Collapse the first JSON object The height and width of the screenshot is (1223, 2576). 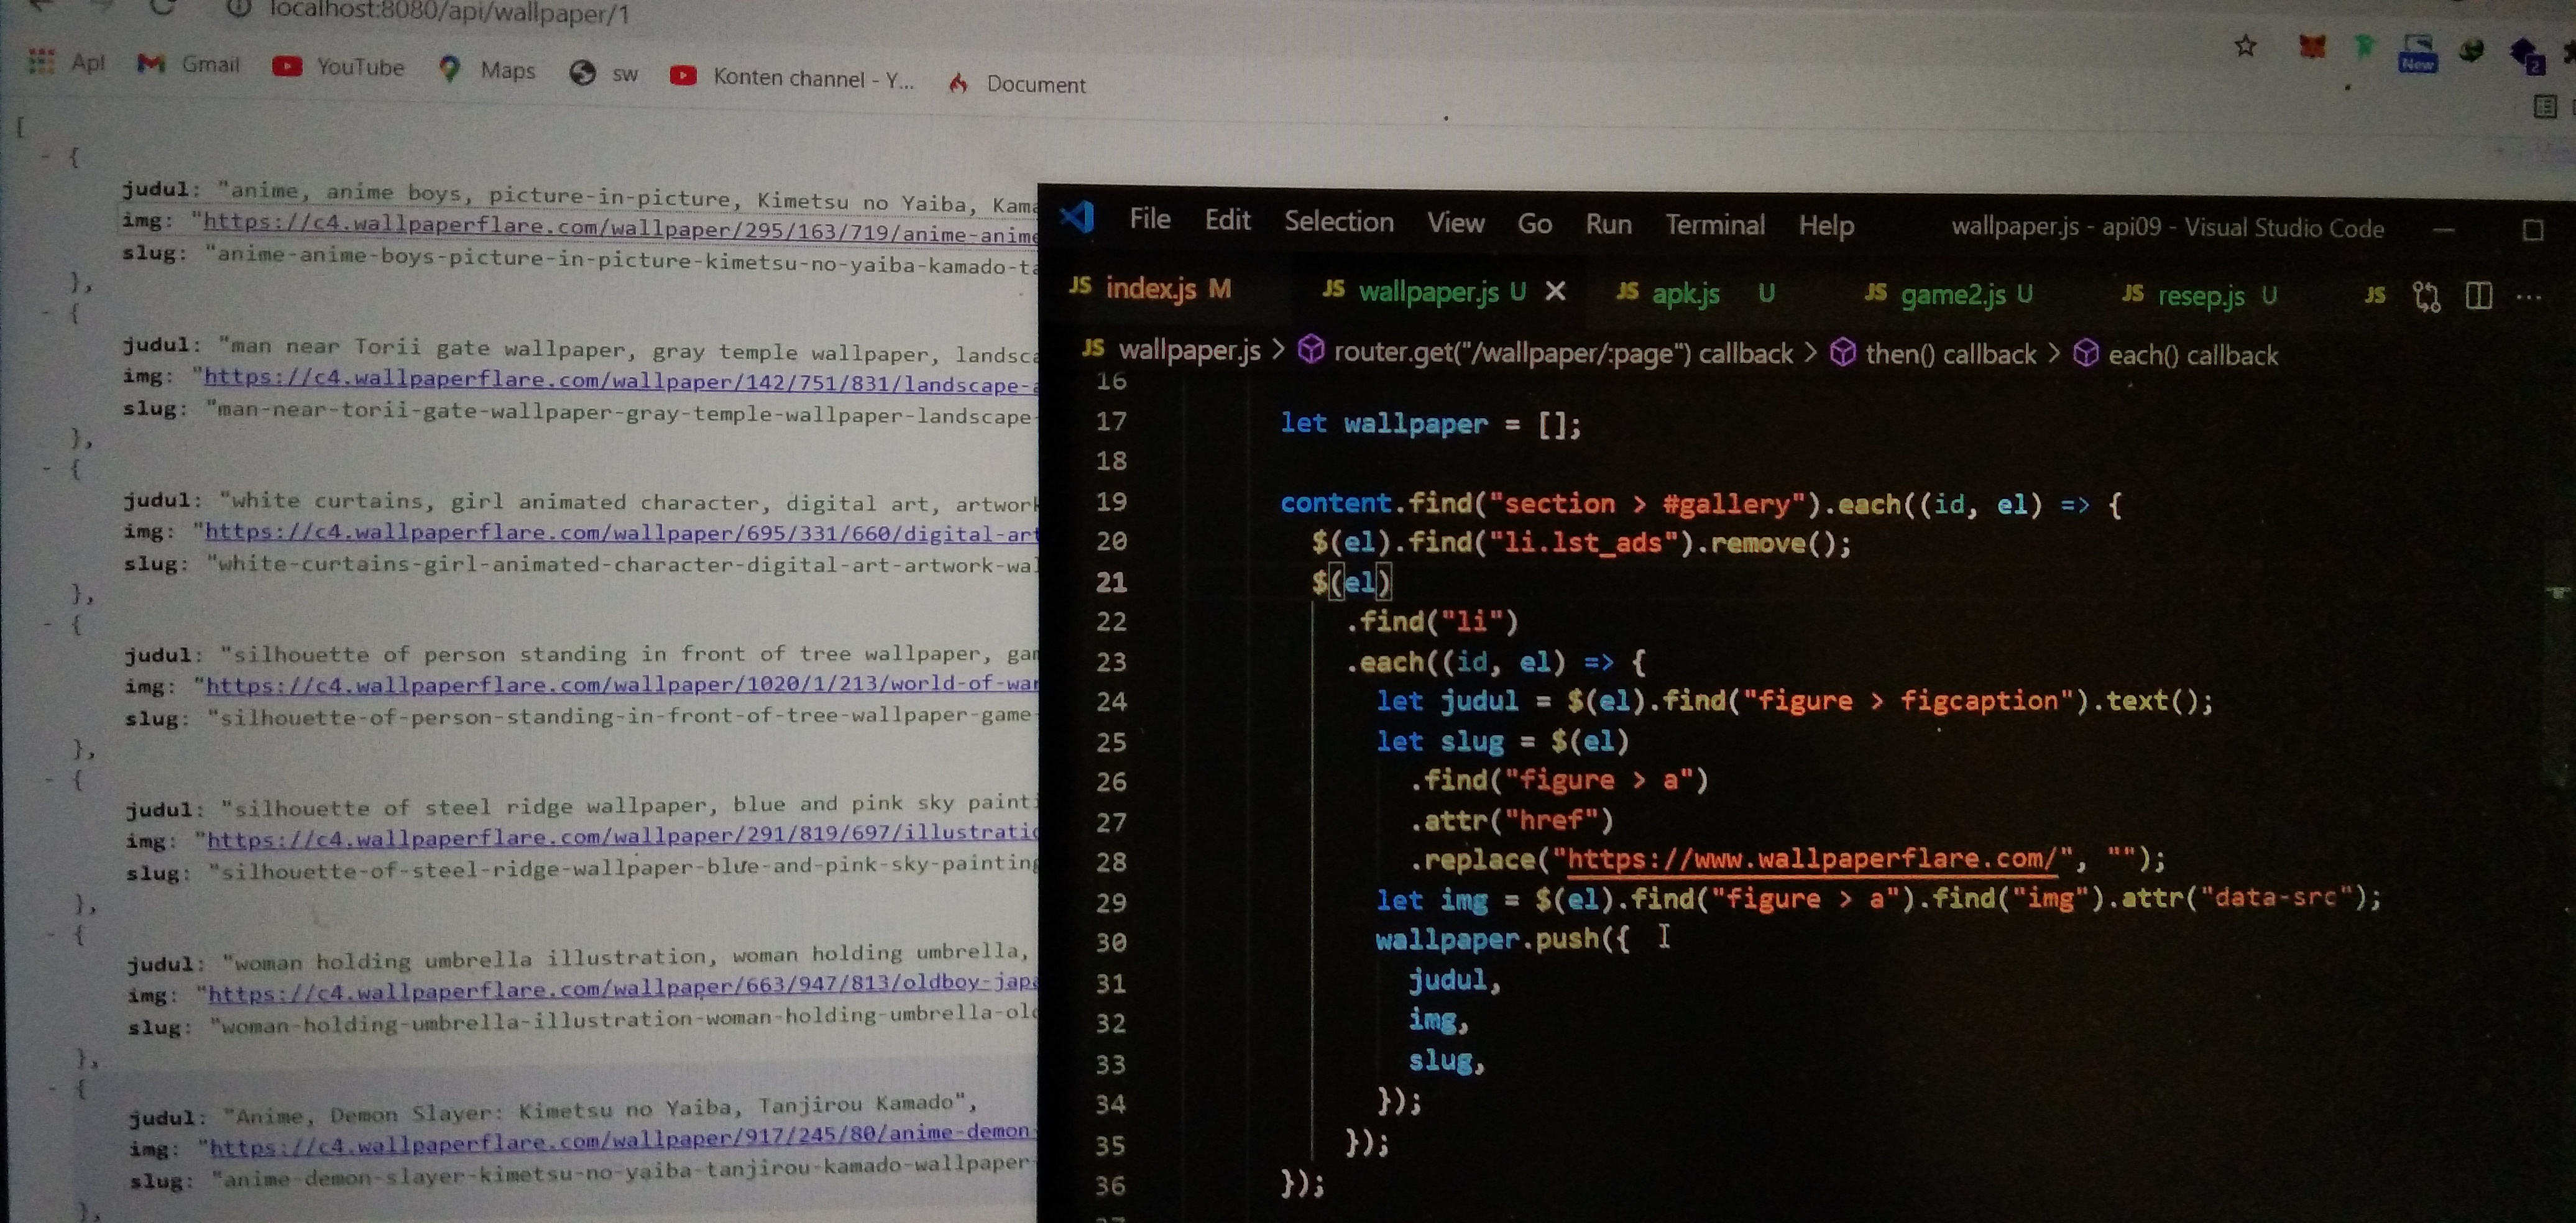pyautogui.click(x=46, y=157)
